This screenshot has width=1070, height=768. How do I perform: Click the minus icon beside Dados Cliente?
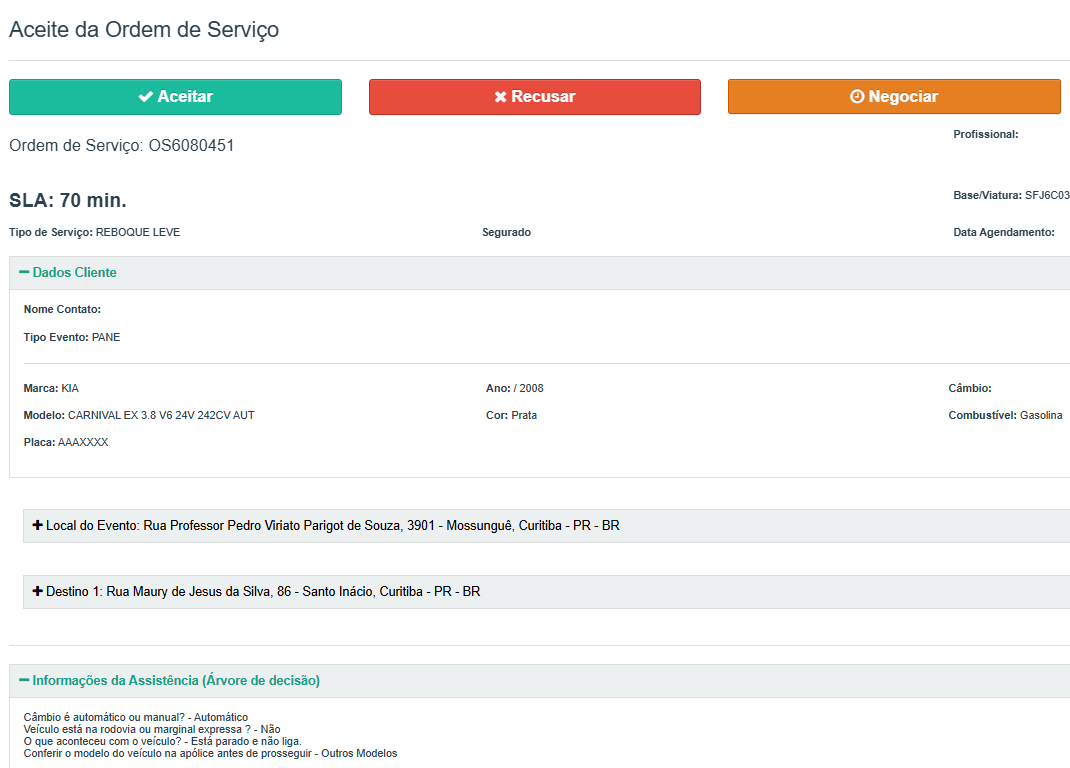tap(24, 272)
